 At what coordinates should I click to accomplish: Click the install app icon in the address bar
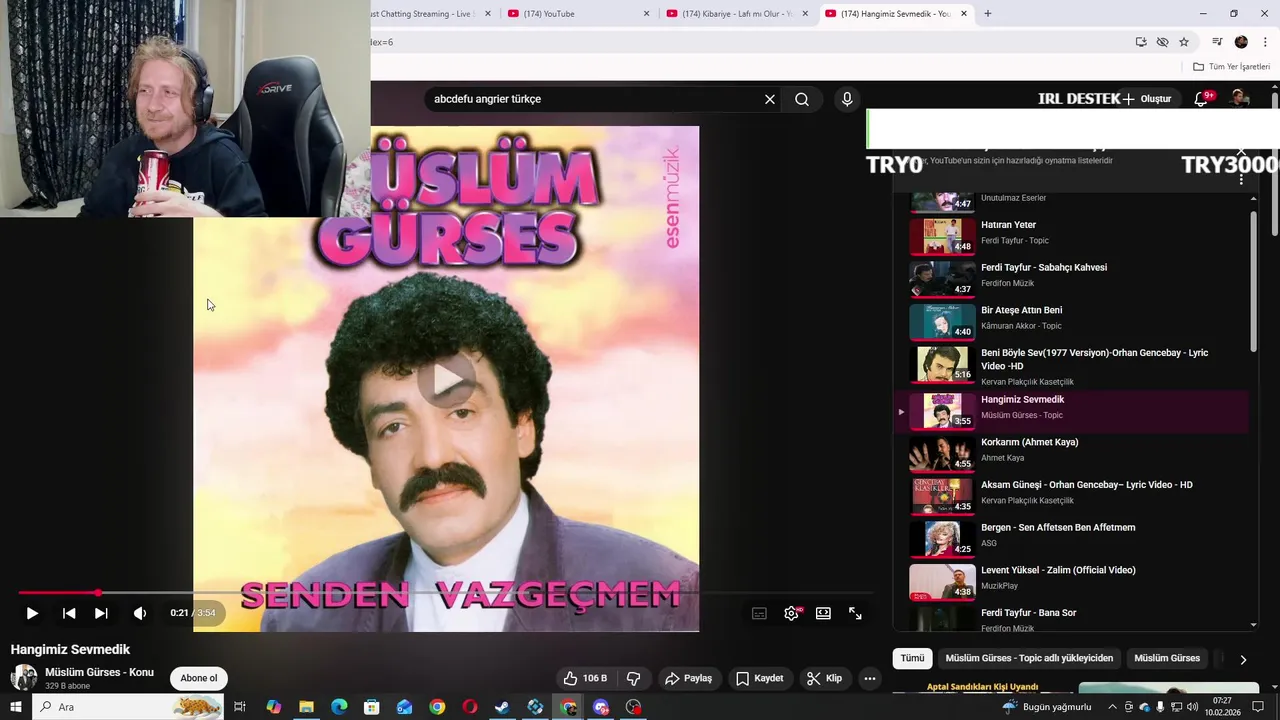[x=1141, y=42]
